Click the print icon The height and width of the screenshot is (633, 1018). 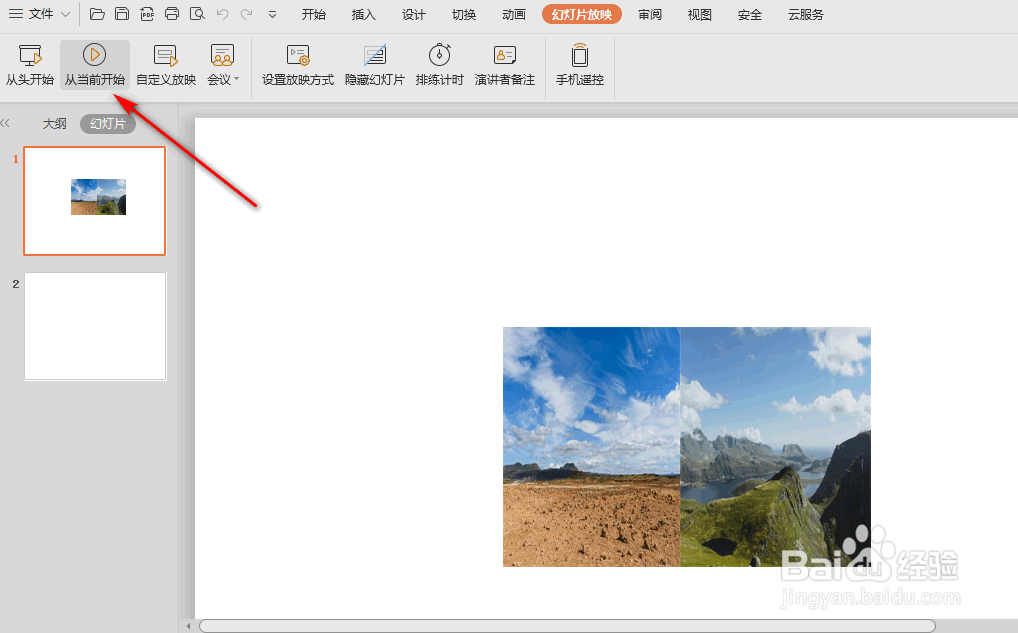(171, 14)
